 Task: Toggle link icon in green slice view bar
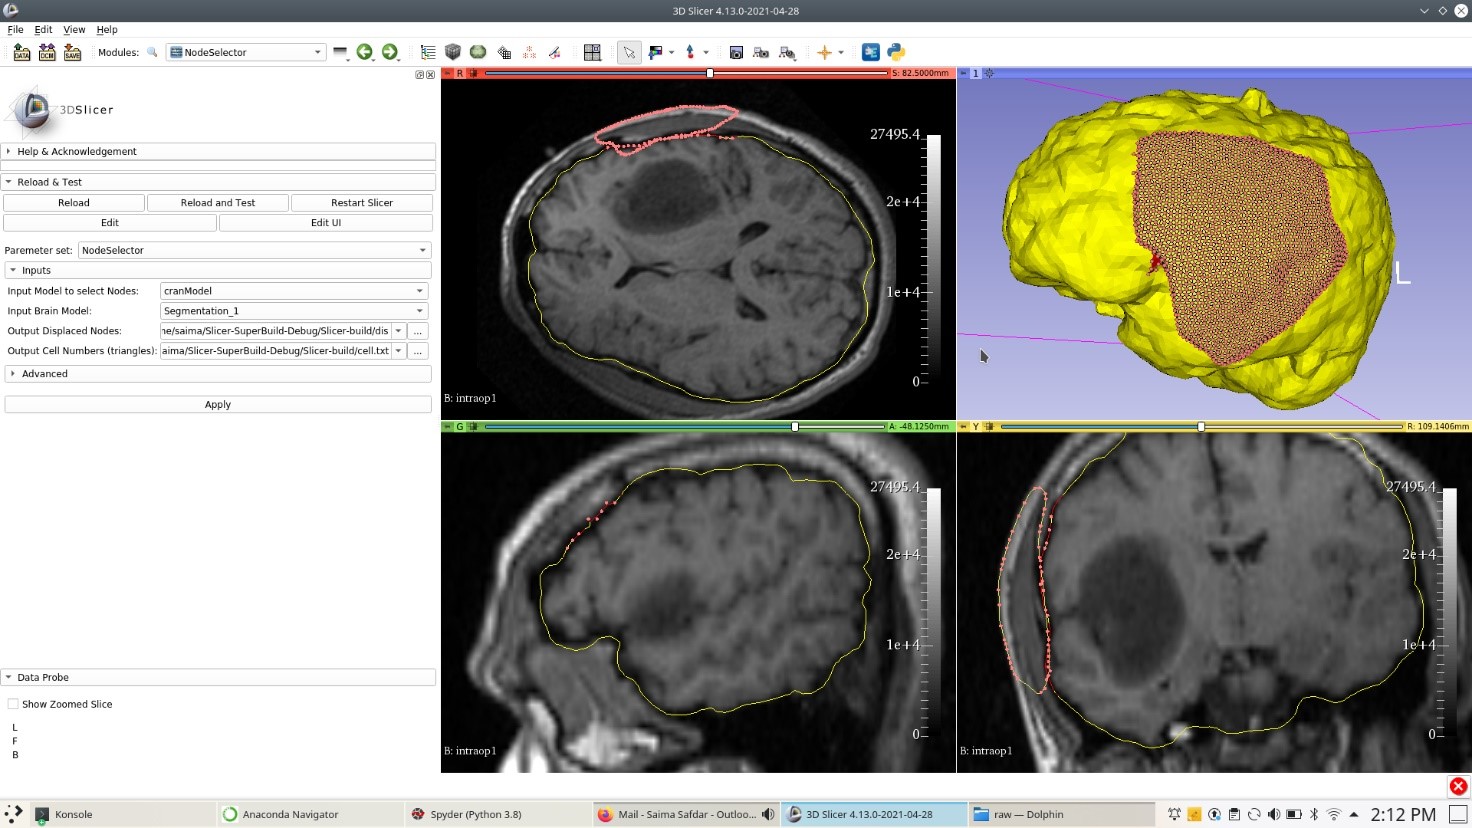click(473, 426)
